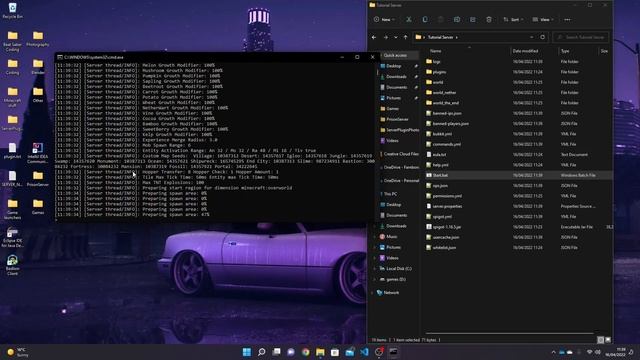
Task: Select PrisonServer in the navigation pane
Action: click(397, 119)
